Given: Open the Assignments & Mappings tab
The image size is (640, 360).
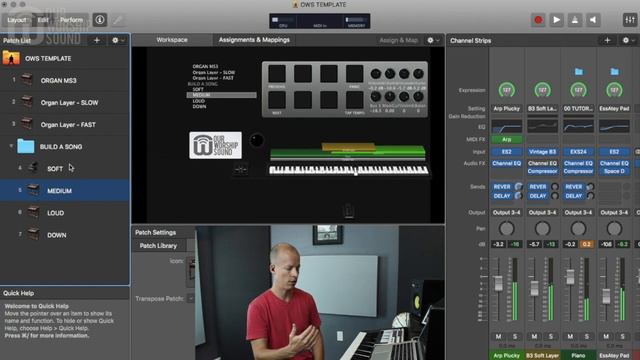Looking at the screenshot, I should [254, 40].
